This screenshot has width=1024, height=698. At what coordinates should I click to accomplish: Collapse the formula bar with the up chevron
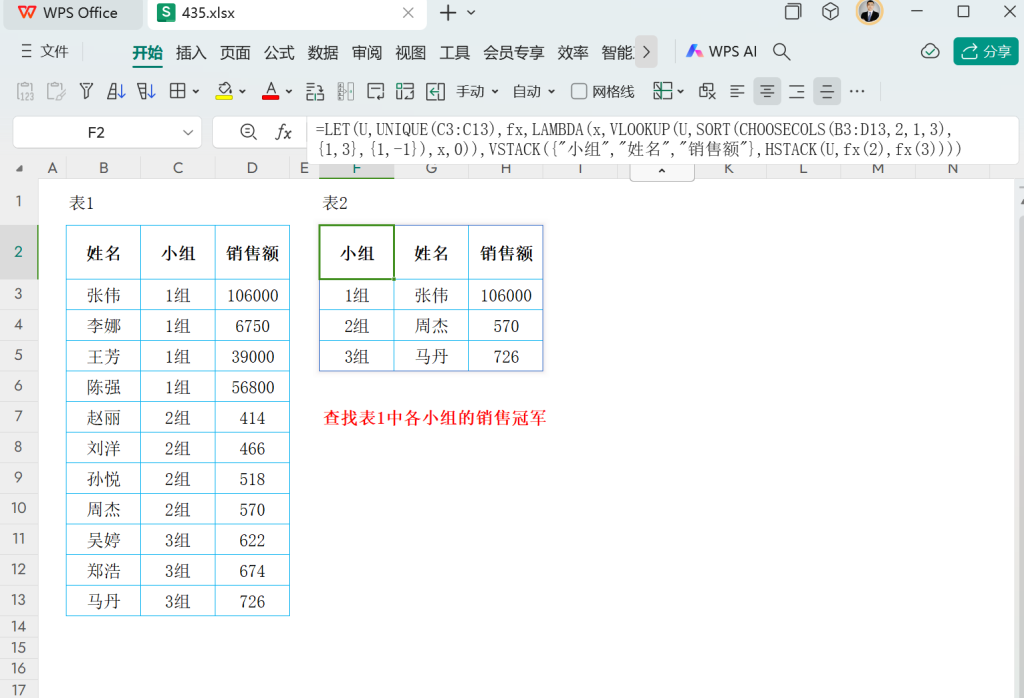[x=662, y=170]
